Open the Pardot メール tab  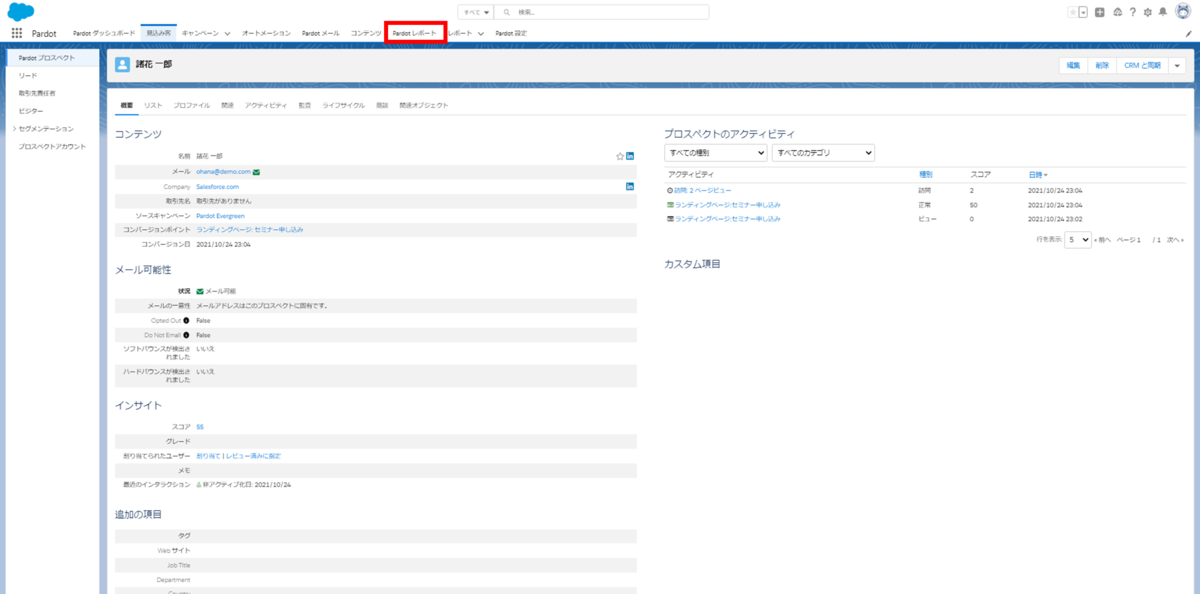[x=321, y=33]
